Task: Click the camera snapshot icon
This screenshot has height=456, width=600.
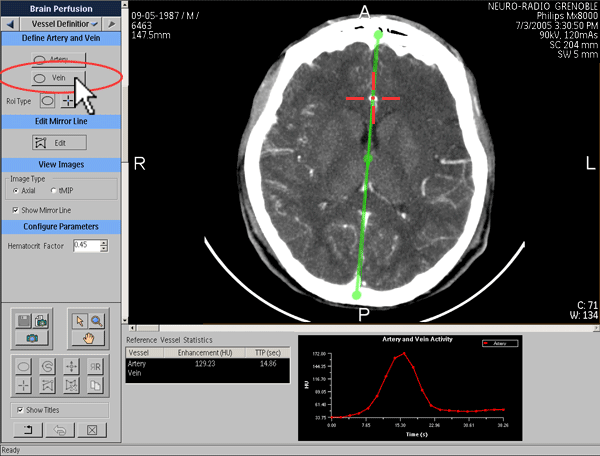Action: coord(32,339)
